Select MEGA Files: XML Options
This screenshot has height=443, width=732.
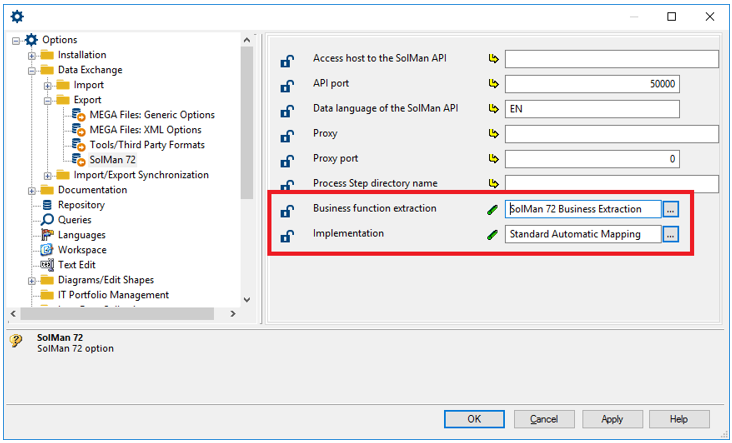145,130
